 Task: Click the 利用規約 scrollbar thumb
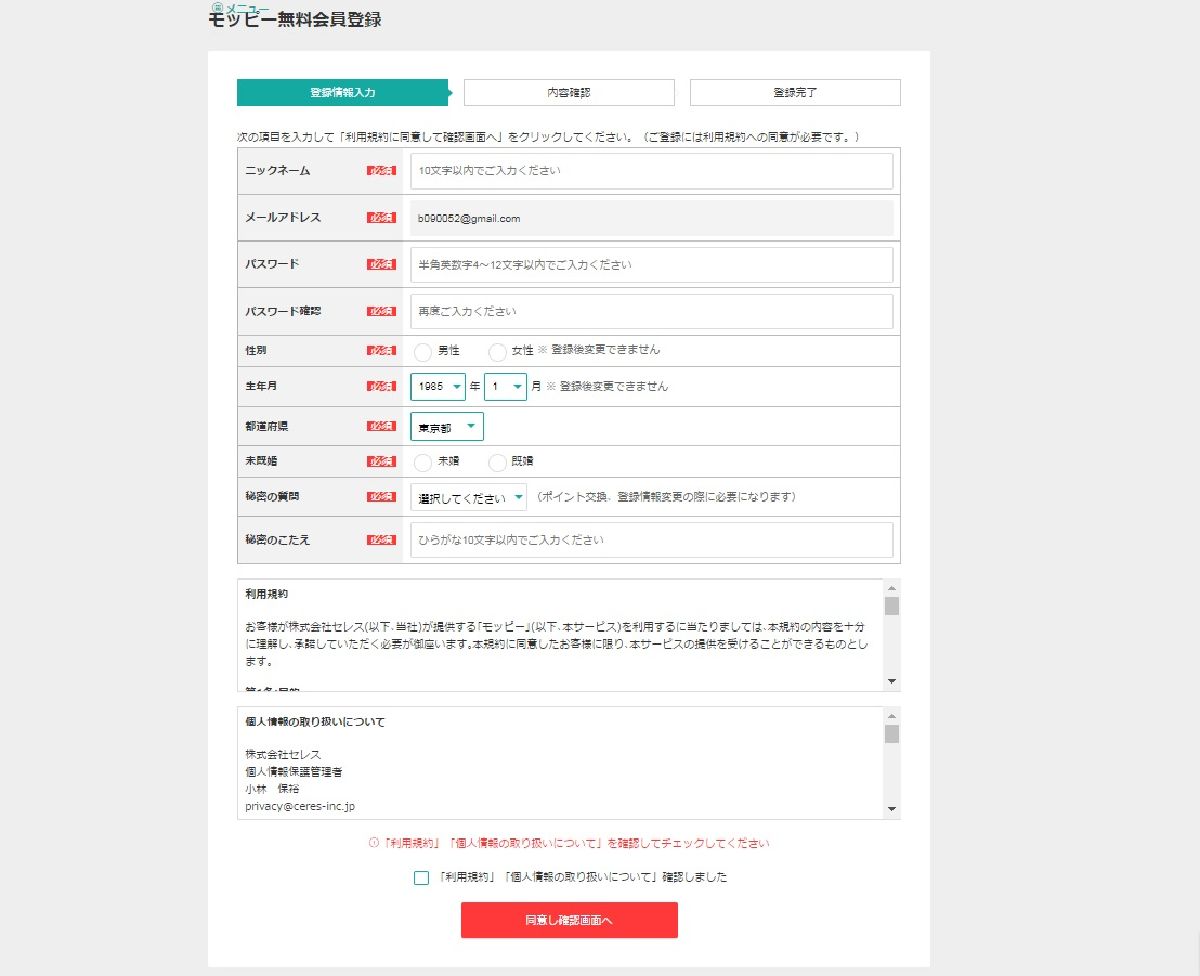click(x=892, y=606)
